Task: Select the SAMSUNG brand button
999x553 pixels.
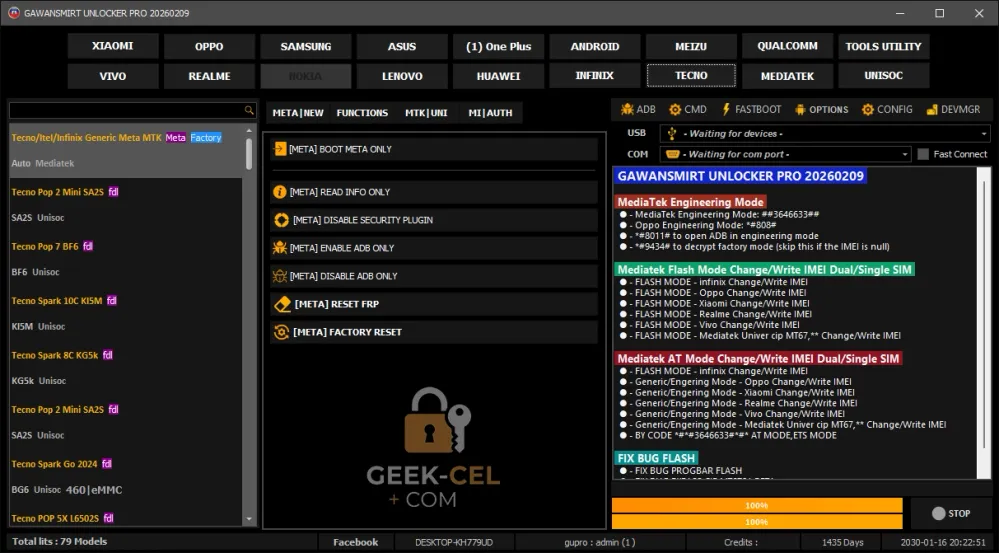Action: click(x=306, y=47)
